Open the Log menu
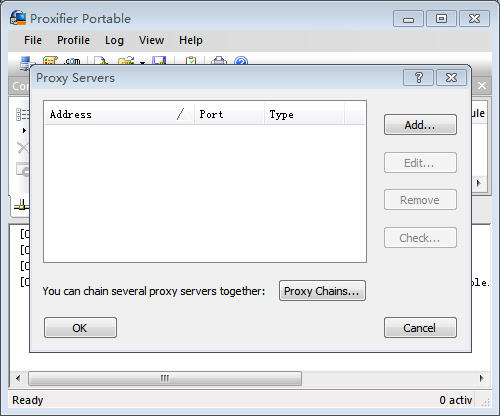The width and height of the screenshot is (500, 416). (114, 40)
